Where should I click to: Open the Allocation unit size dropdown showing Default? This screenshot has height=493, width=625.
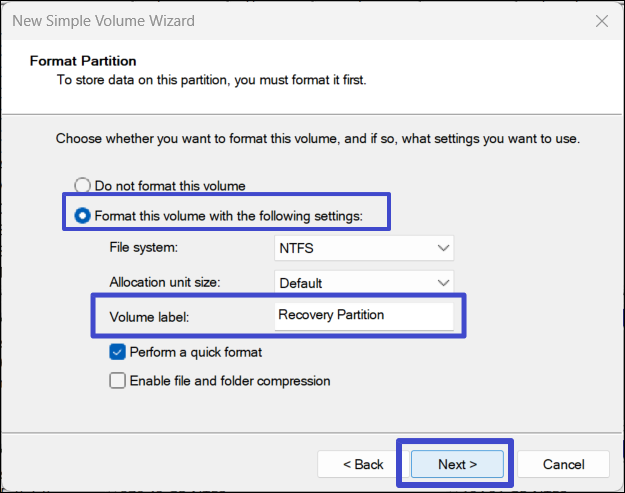[363, 283]
